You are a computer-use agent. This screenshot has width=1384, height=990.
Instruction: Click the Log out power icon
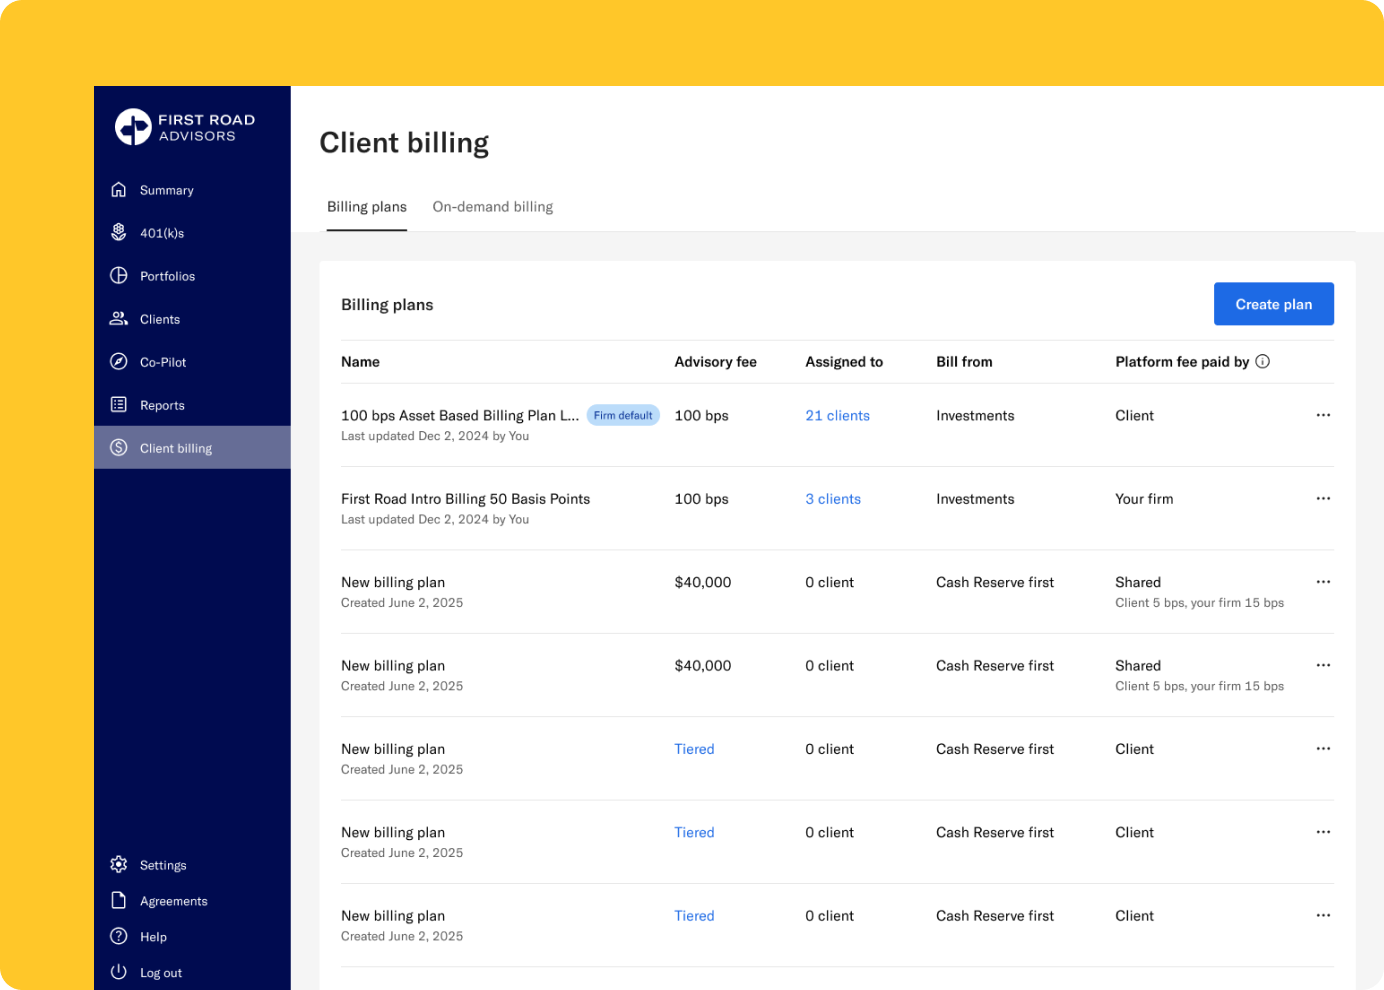(119, 973)
